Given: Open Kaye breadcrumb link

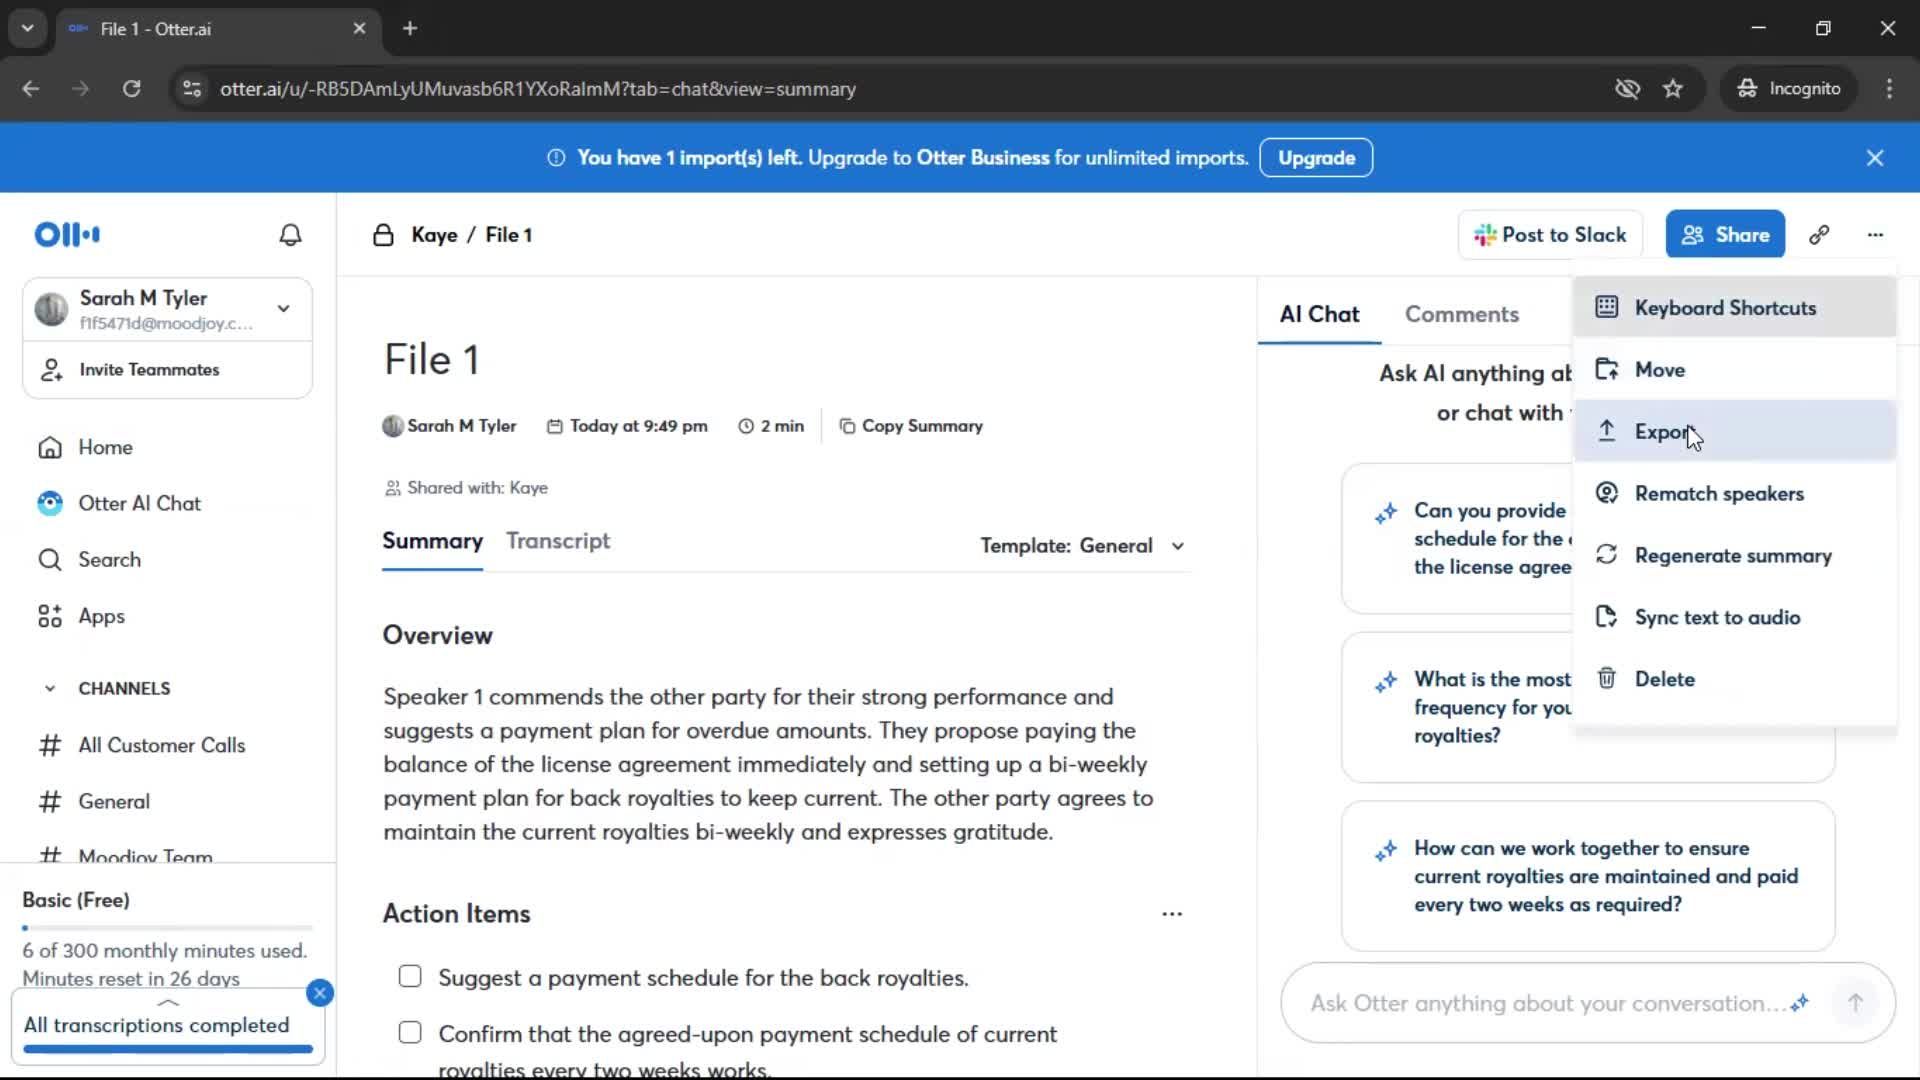Looking at the screenshot, I should coord(434,235).
